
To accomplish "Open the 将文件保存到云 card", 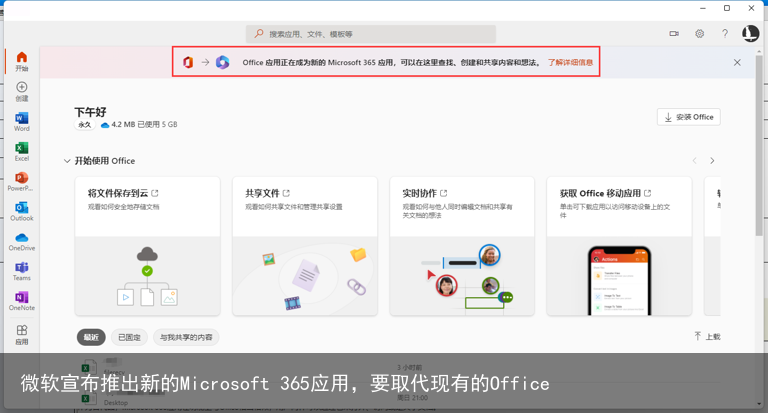I will click(x=147, y=246).
